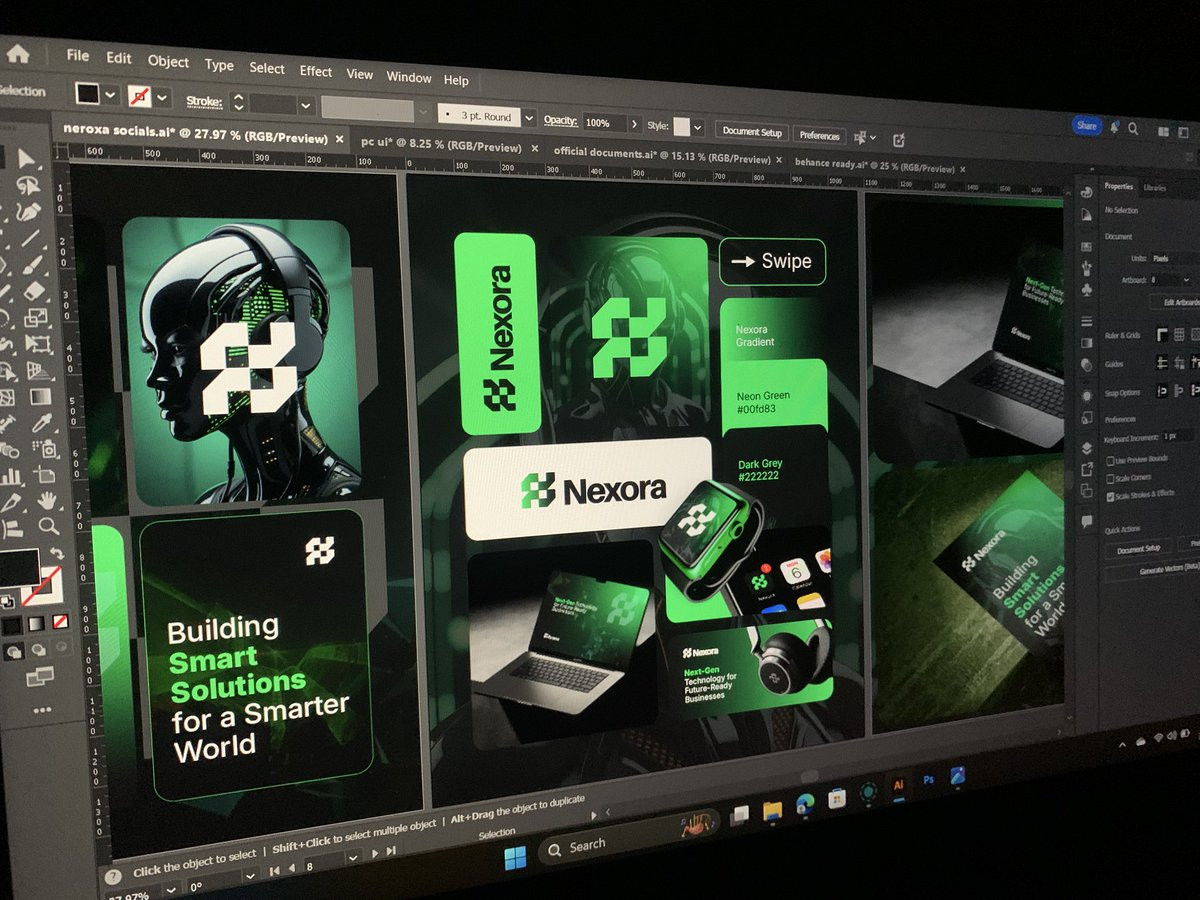The height and width of the screenshot is (900, 1200).
Task: Enable Scale Corners checkbox
Action: pos(1111,479)
